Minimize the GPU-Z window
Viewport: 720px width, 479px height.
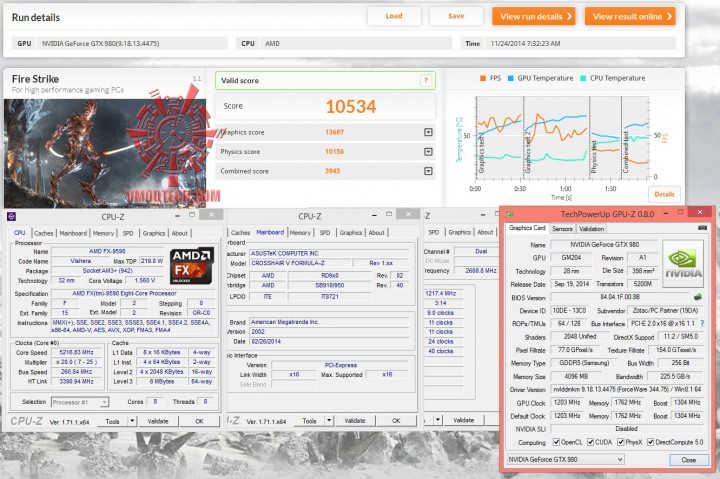pyautogui.click(x=666, y=213)
